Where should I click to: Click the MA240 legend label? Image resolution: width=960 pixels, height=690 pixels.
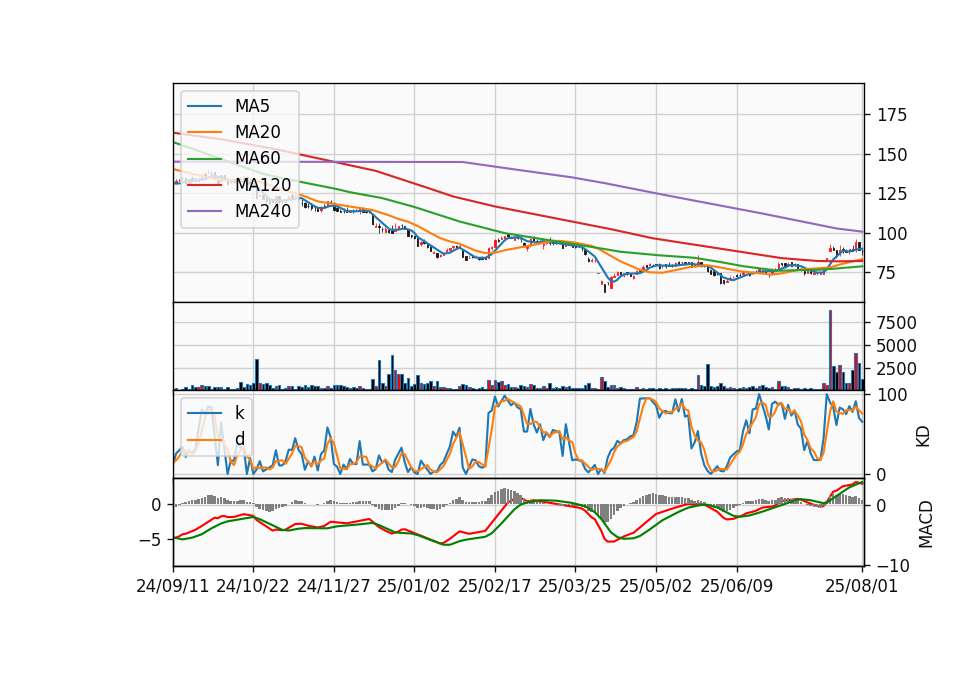pos(263,211)
